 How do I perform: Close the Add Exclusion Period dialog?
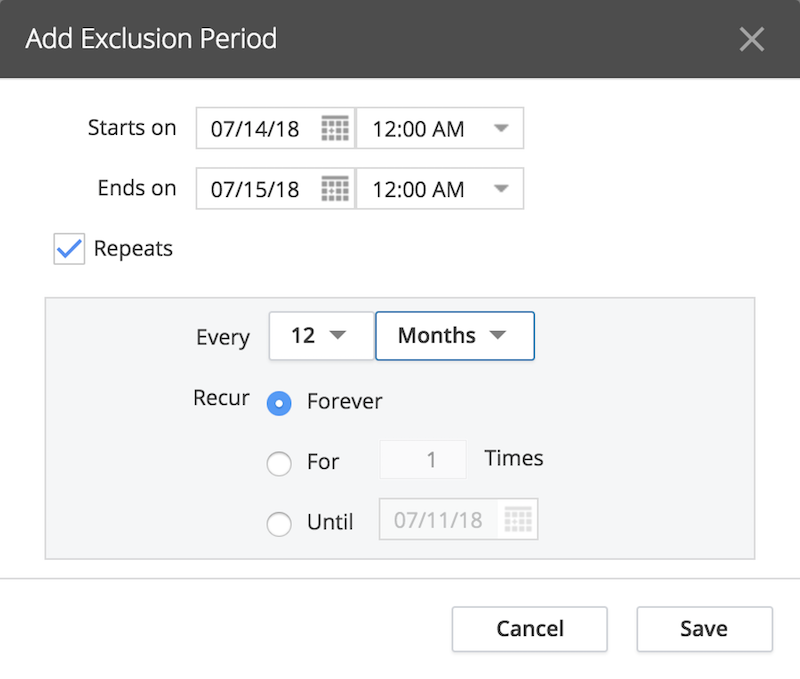(x=752, y=39)
